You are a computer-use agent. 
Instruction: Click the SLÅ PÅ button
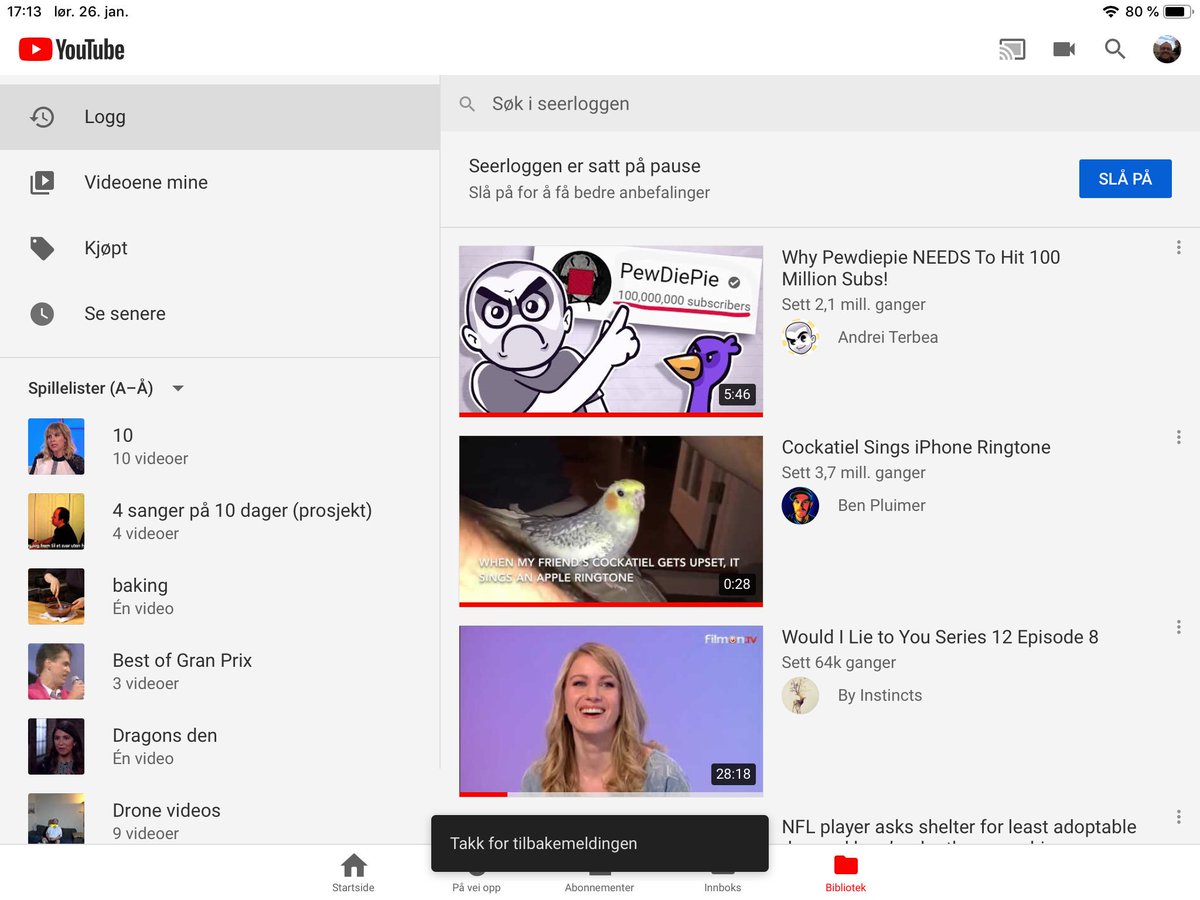coord(1125,179)
